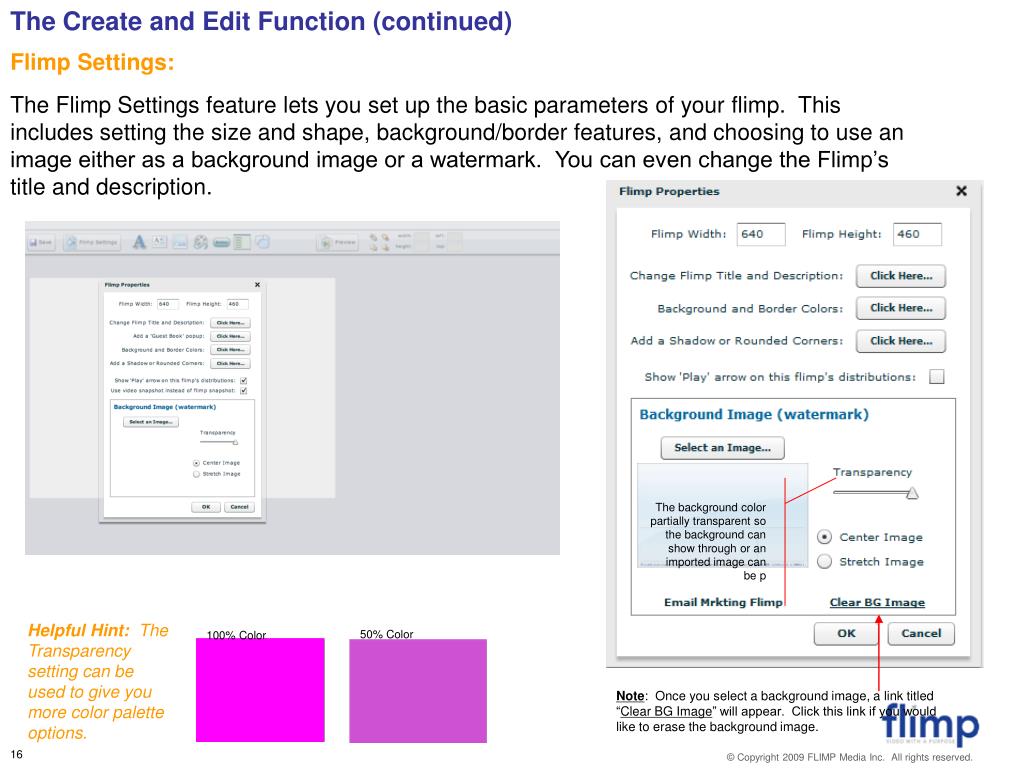This screenshot has height=768, width=1024.
Task: Click OK in the large Flimp Properties dialog
Action: tap(846, 633)
